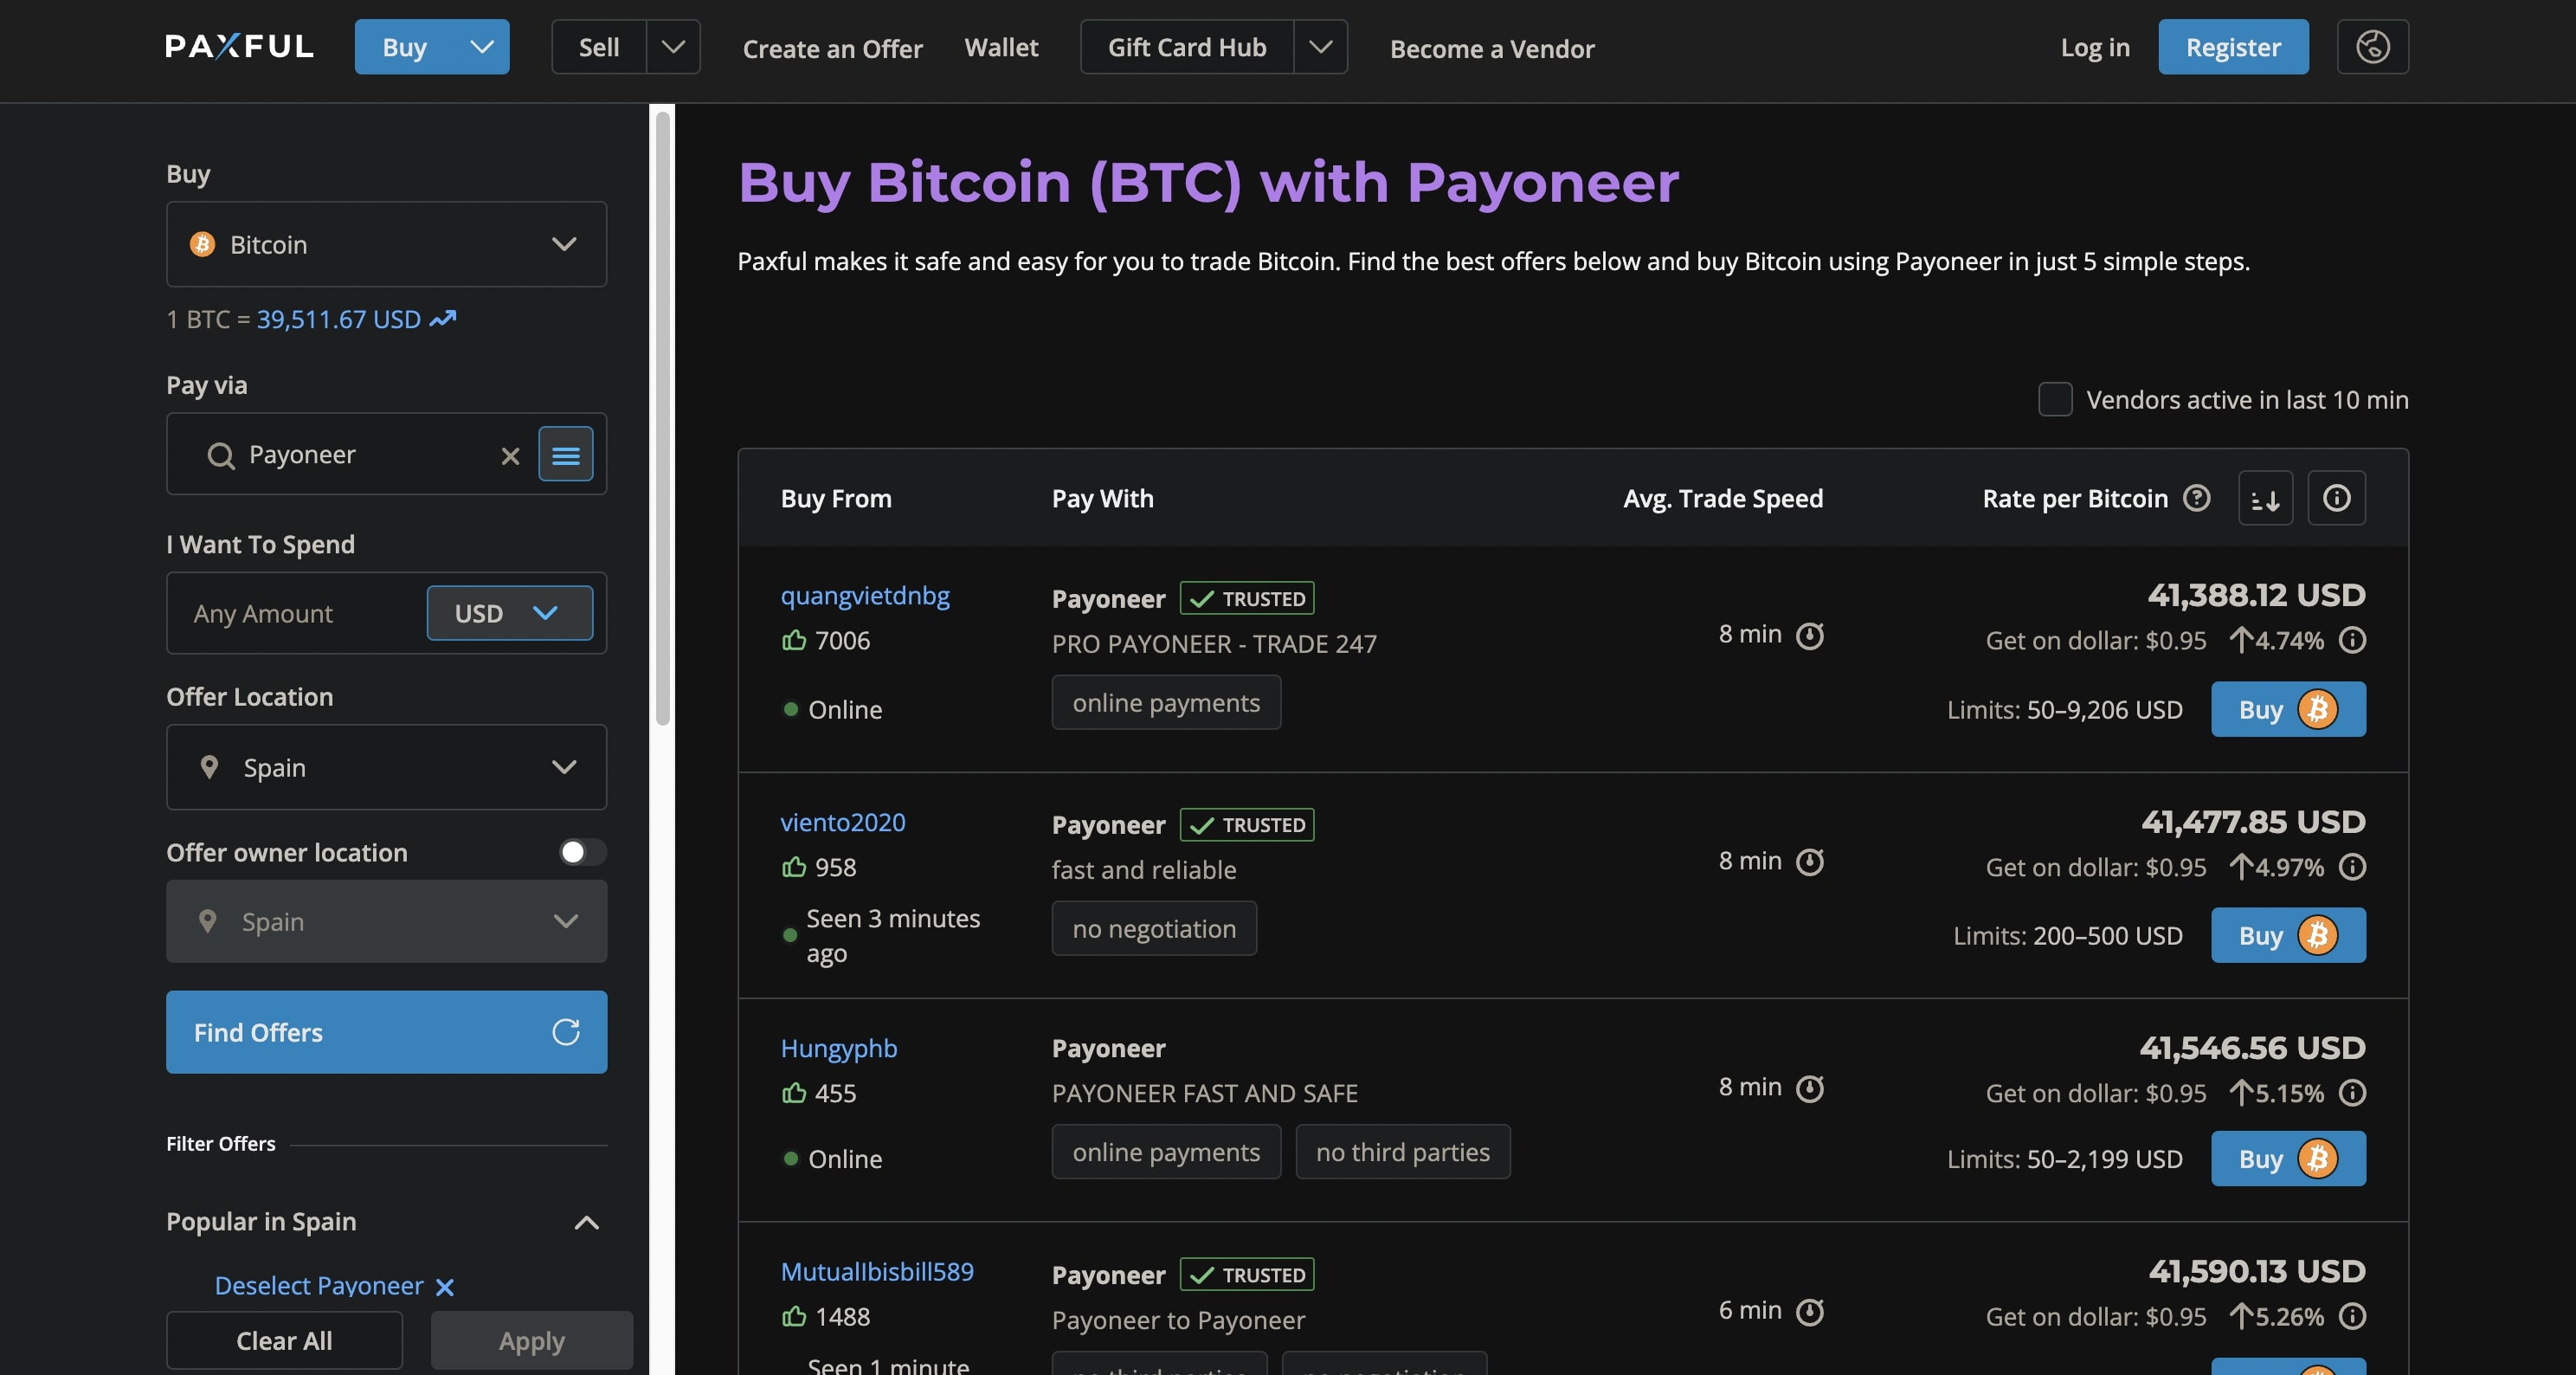The width and height of the screenshot is (2576, 1375).
Task: Open Gift Card Hub
Action: click(1187, 47)
